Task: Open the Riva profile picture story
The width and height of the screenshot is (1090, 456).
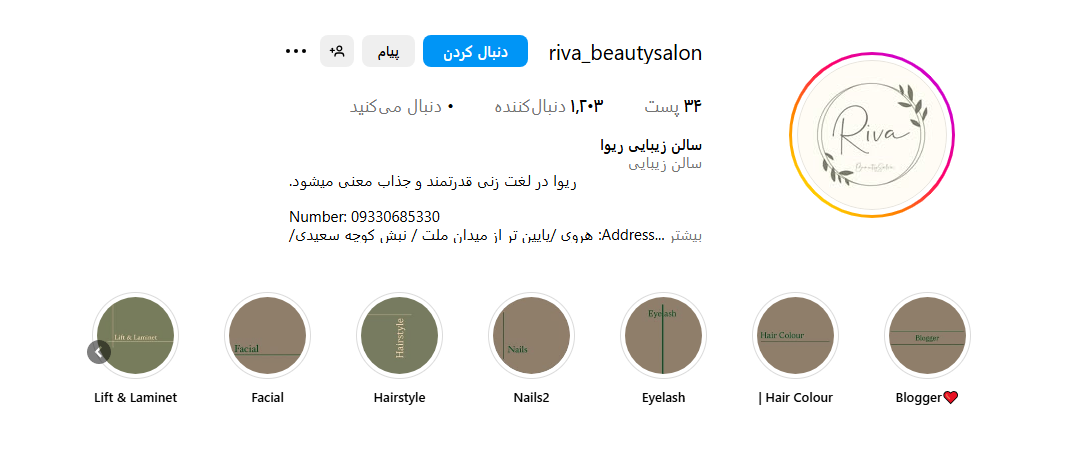Action: (x=872, y=136)
